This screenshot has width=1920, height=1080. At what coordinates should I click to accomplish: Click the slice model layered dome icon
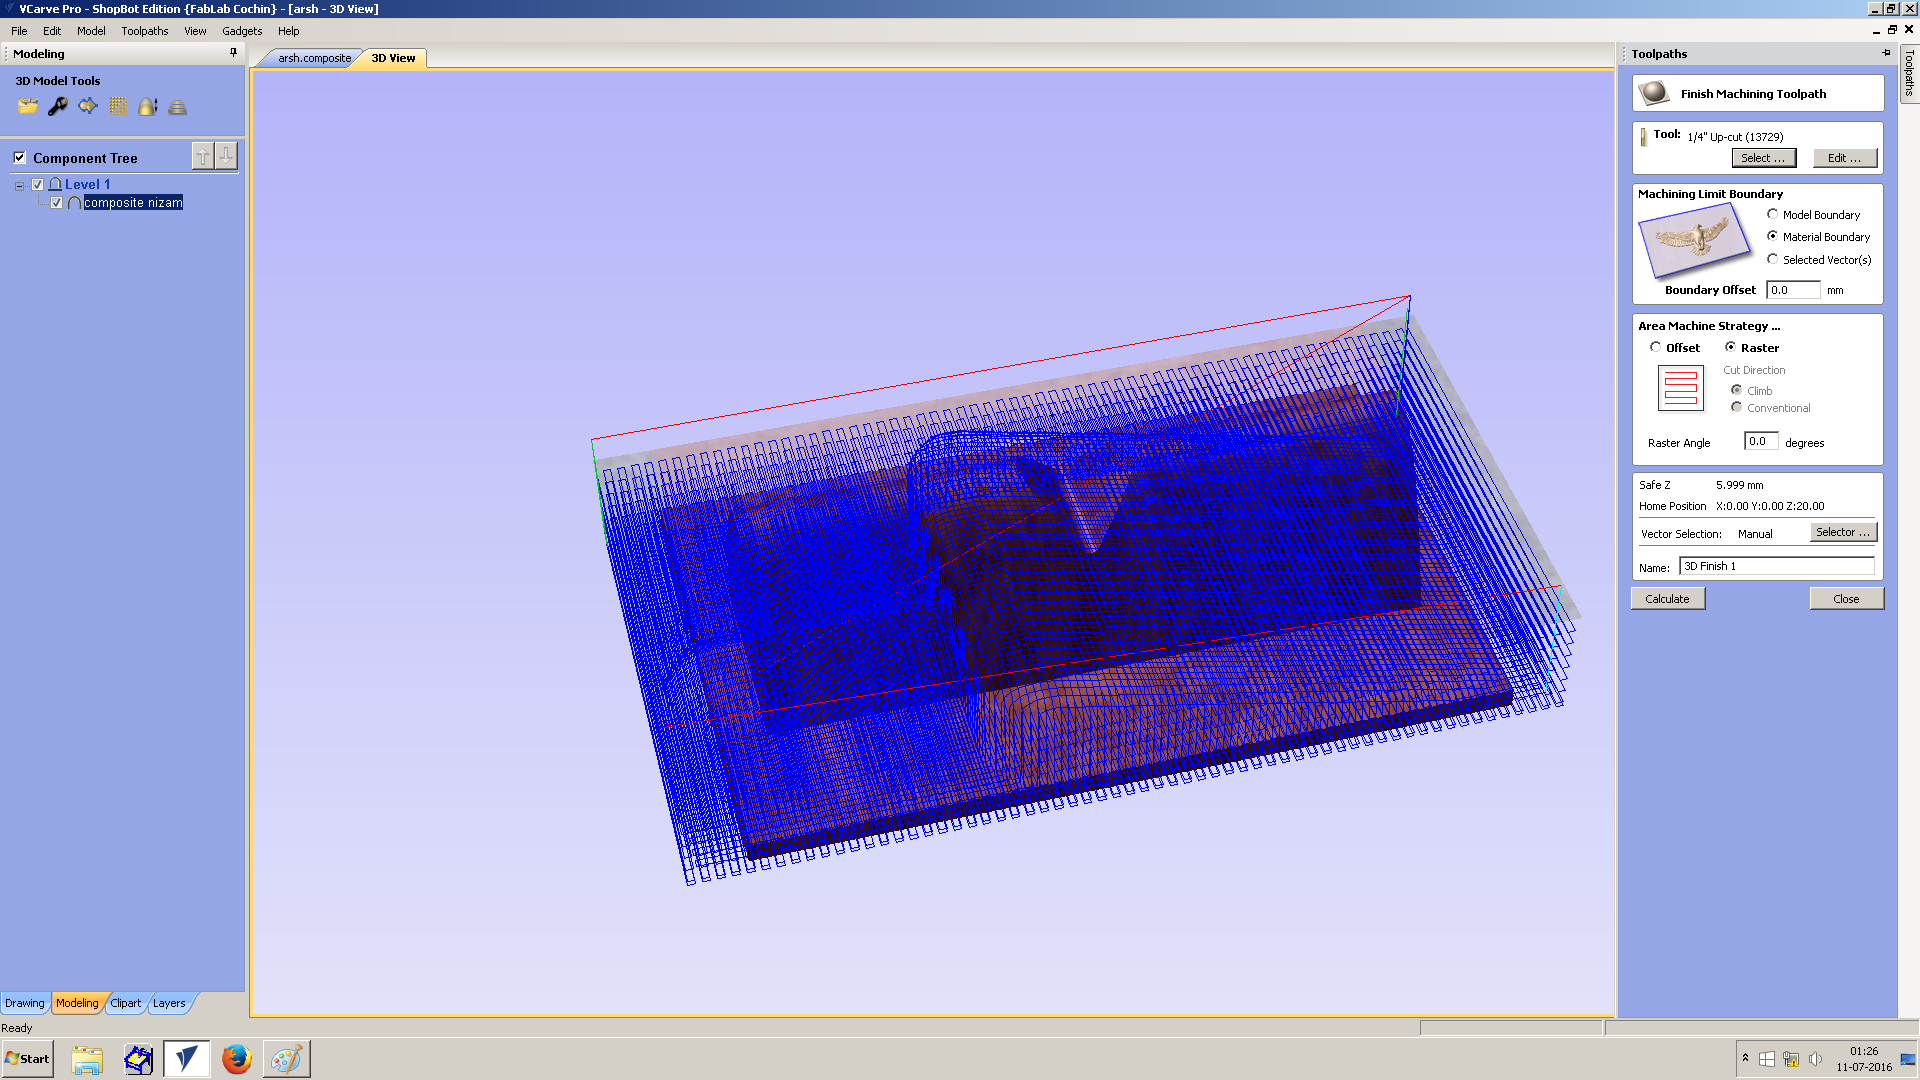point(178,106)
